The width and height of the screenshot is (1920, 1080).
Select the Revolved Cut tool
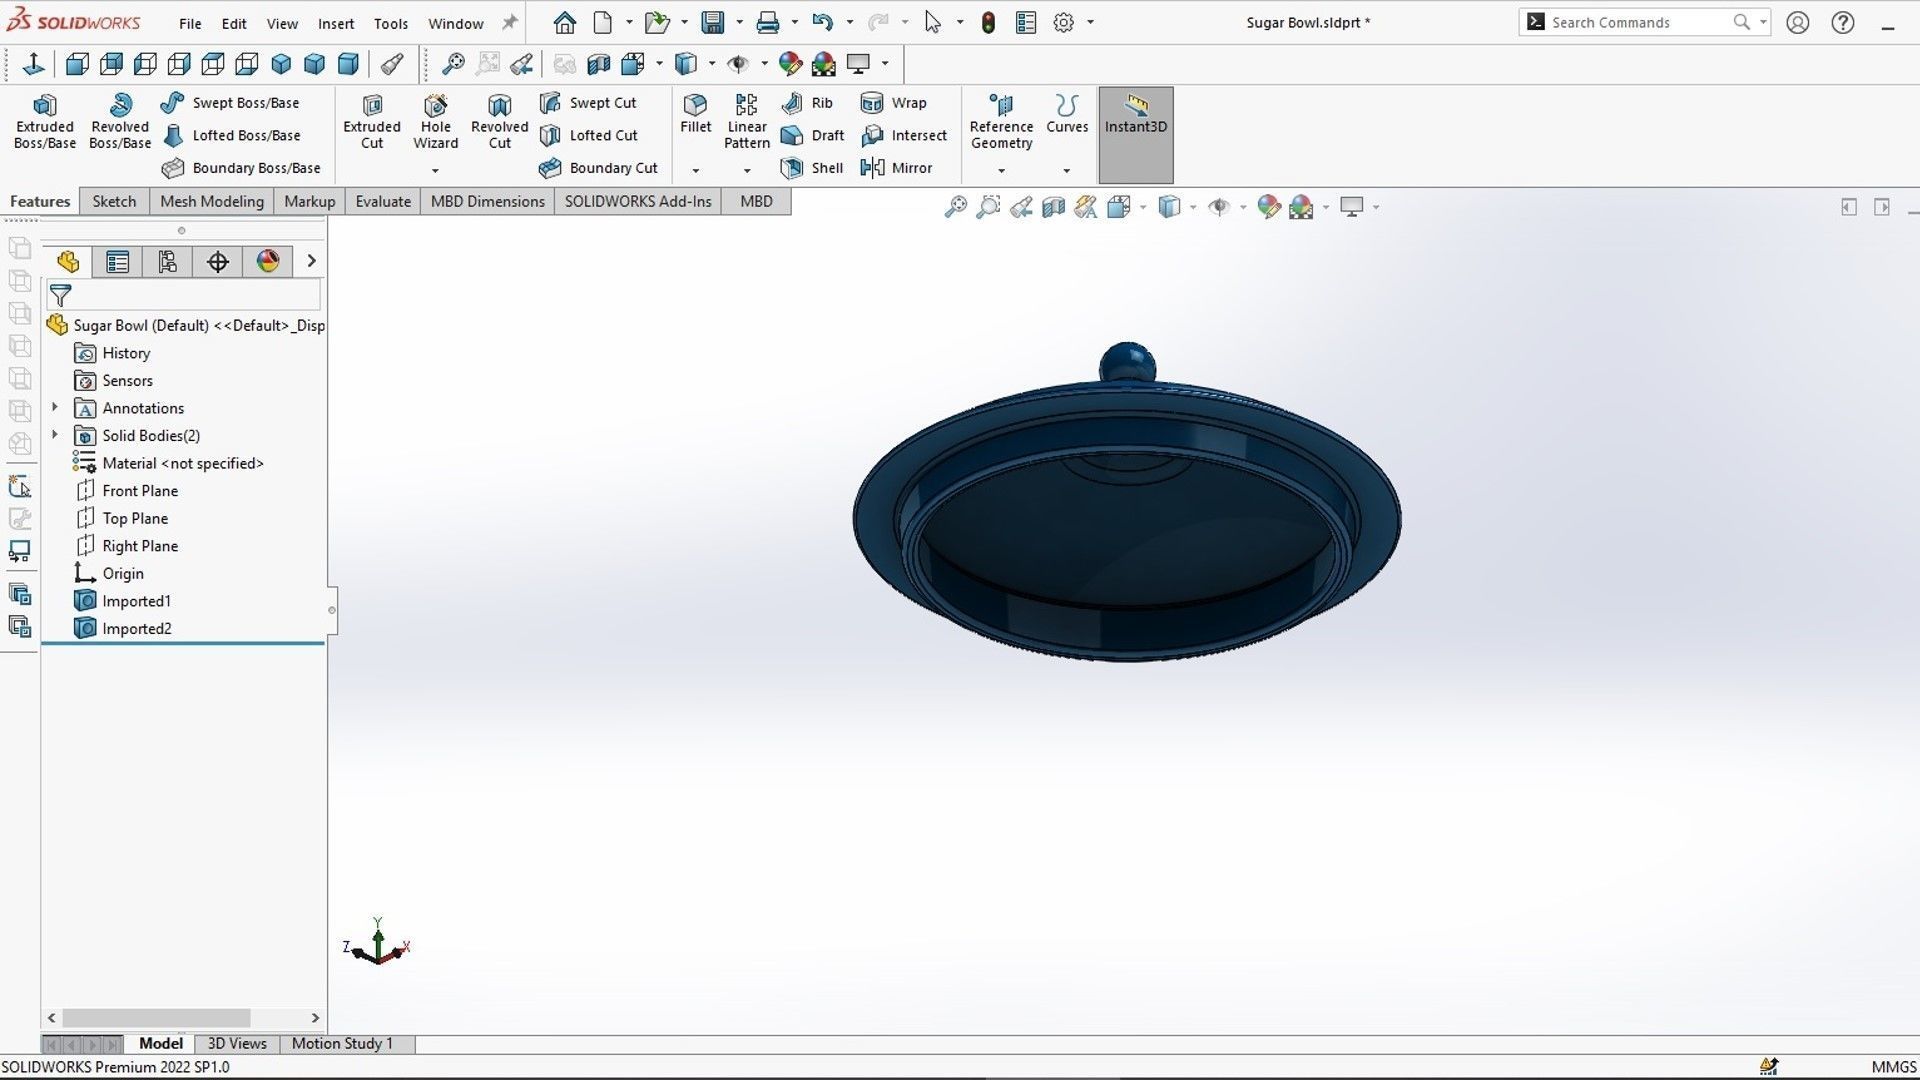(x=499, y=122)
